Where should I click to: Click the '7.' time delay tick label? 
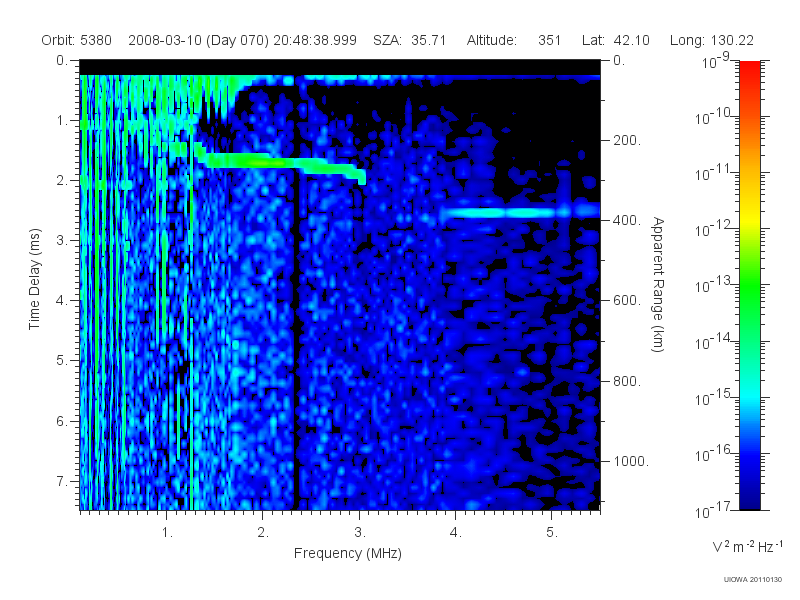click(62, 481)
